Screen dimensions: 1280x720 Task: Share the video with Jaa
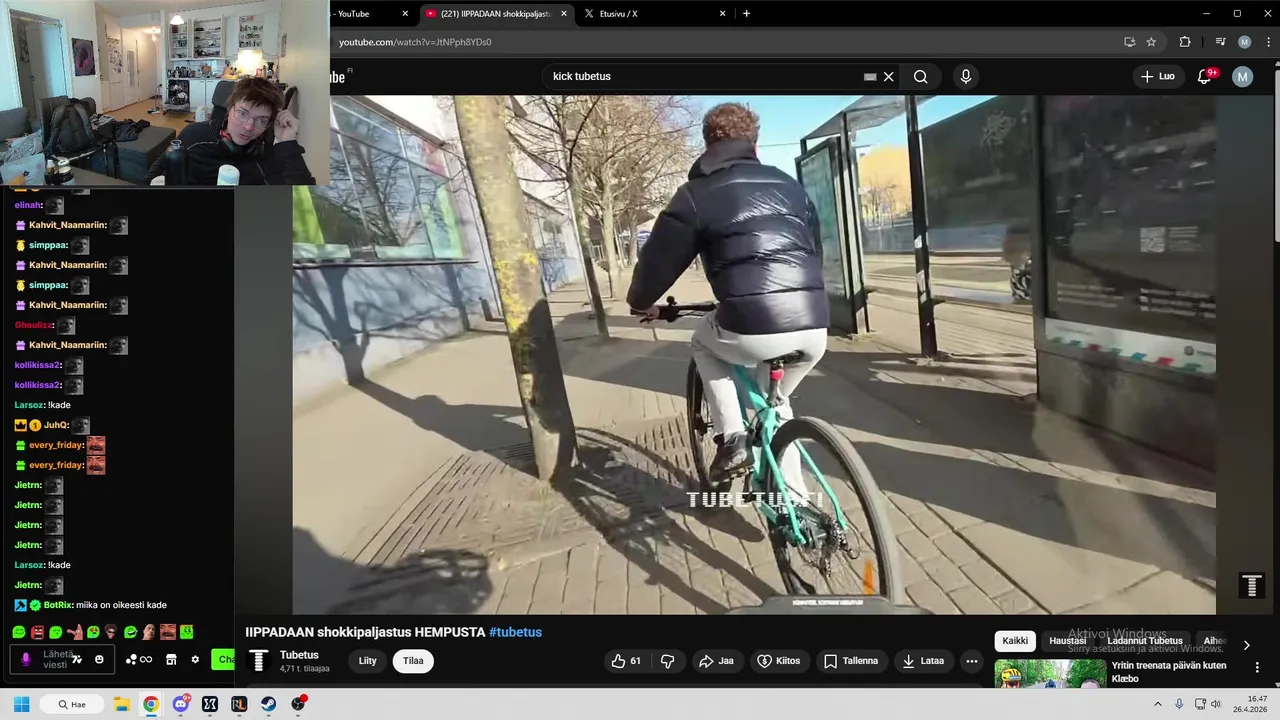[x=716, y=661]
